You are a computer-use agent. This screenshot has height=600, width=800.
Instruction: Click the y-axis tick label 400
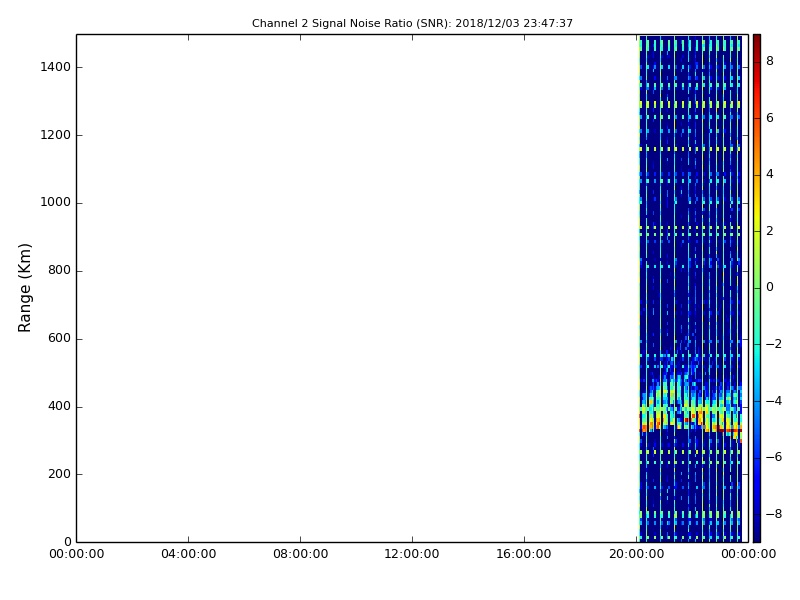click(x=59, y=407)
